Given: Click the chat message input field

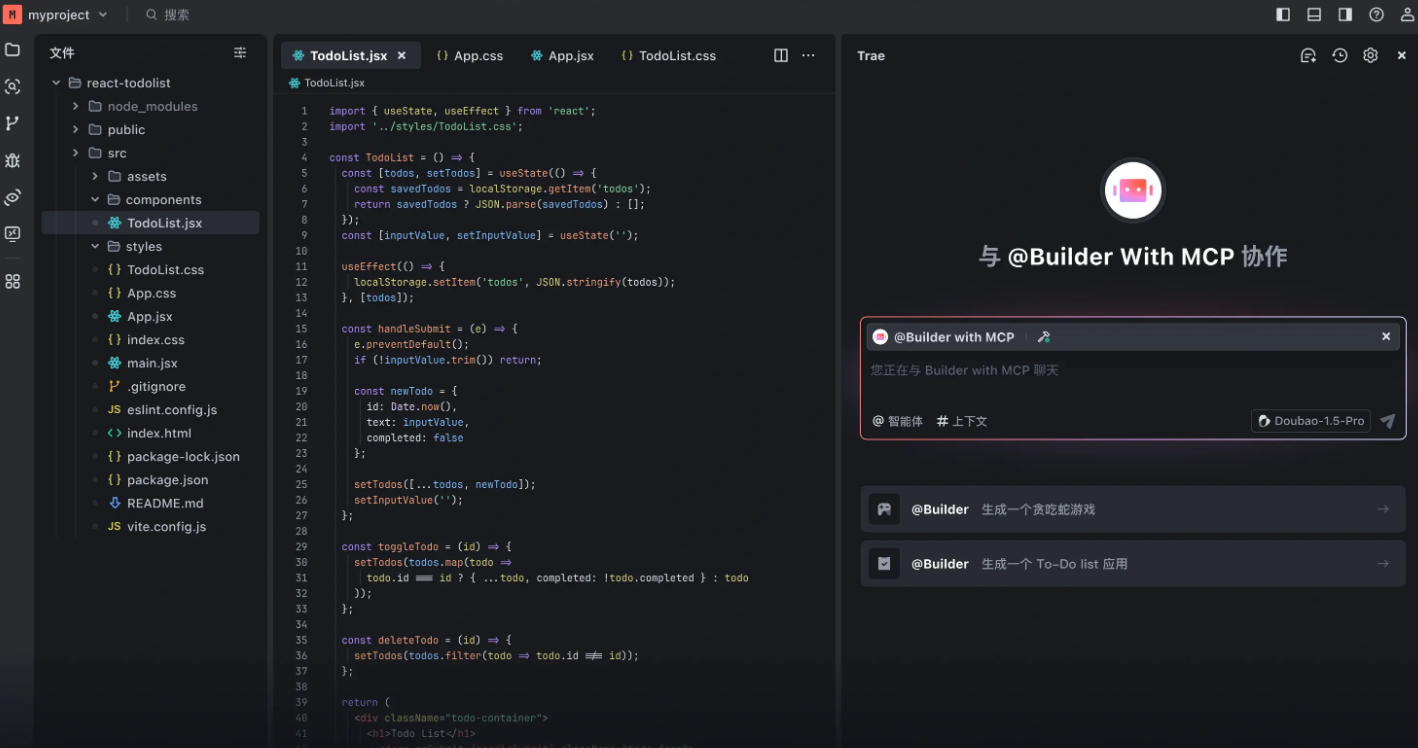Looking at the screenshot, I should coord(1130,371).
